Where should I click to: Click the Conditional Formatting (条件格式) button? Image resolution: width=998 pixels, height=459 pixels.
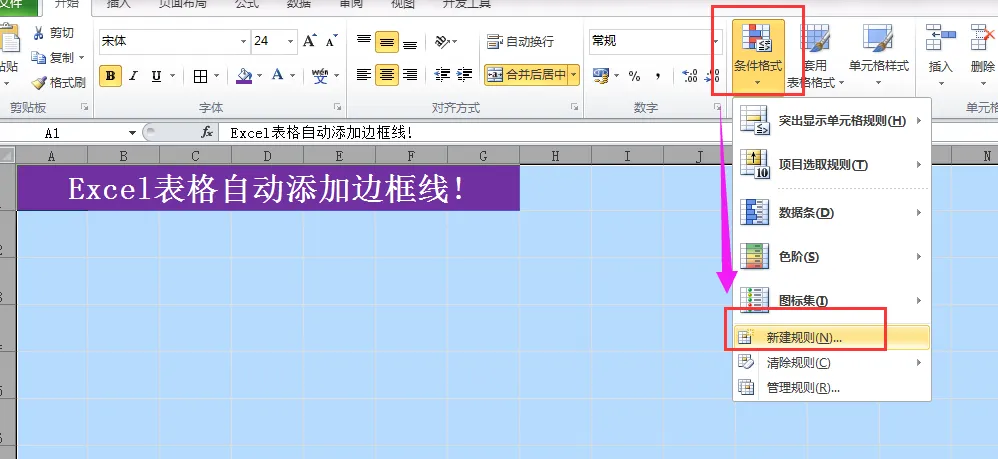[757, 56]
